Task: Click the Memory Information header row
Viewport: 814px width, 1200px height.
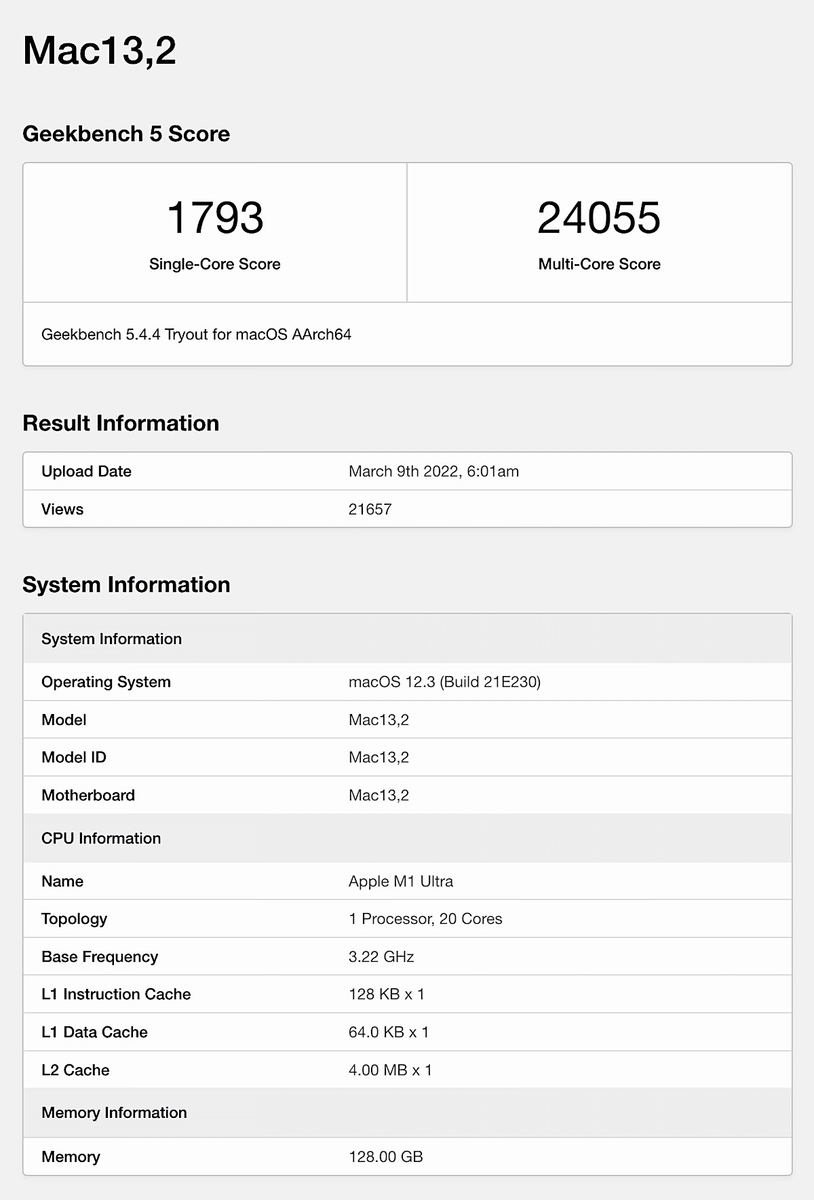Action: tap(407, 1113)
